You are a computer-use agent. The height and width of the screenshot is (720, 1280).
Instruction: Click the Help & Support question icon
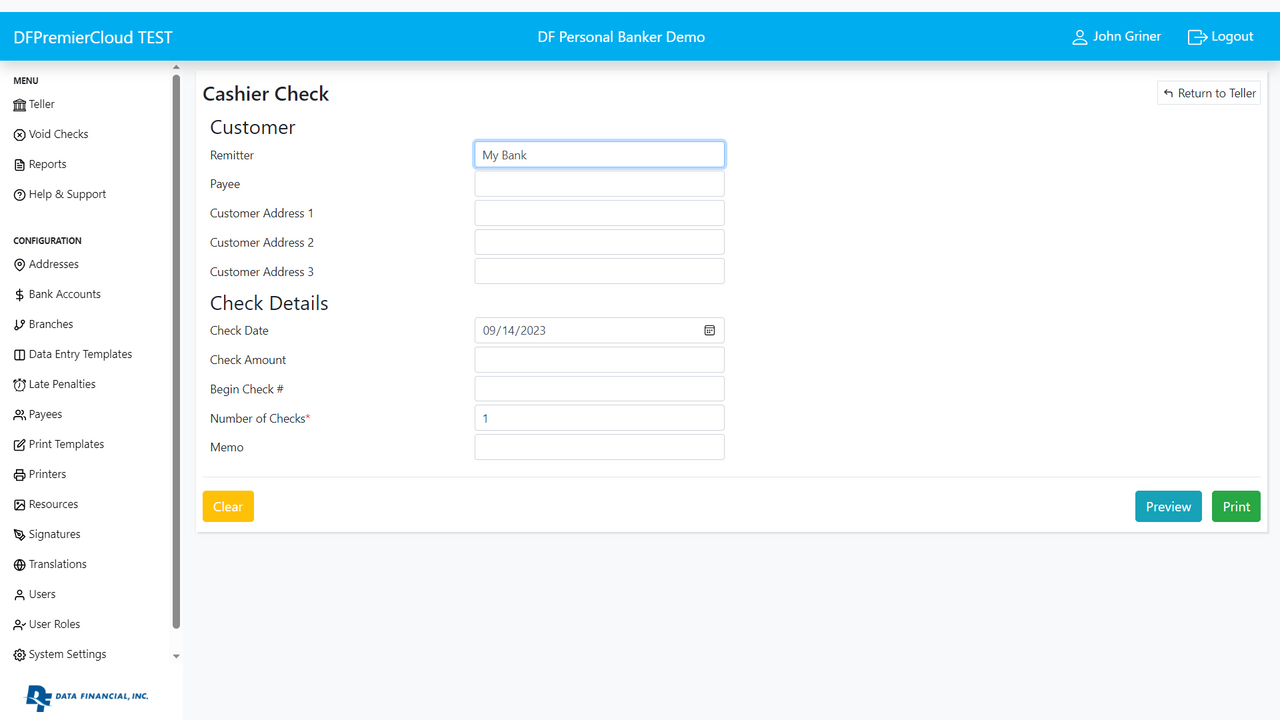point(19,195)
